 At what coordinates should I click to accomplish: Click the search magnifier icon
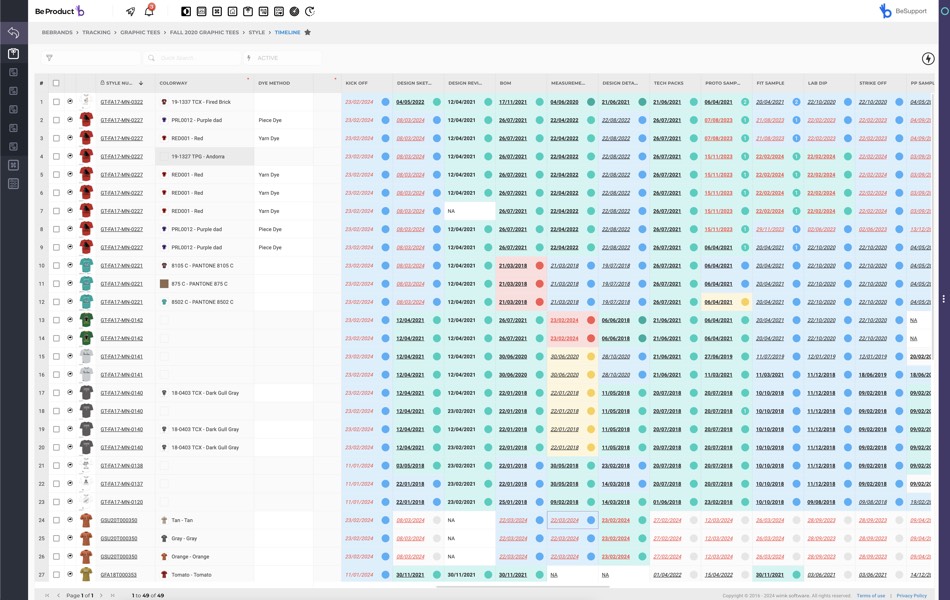pos(151,58)
